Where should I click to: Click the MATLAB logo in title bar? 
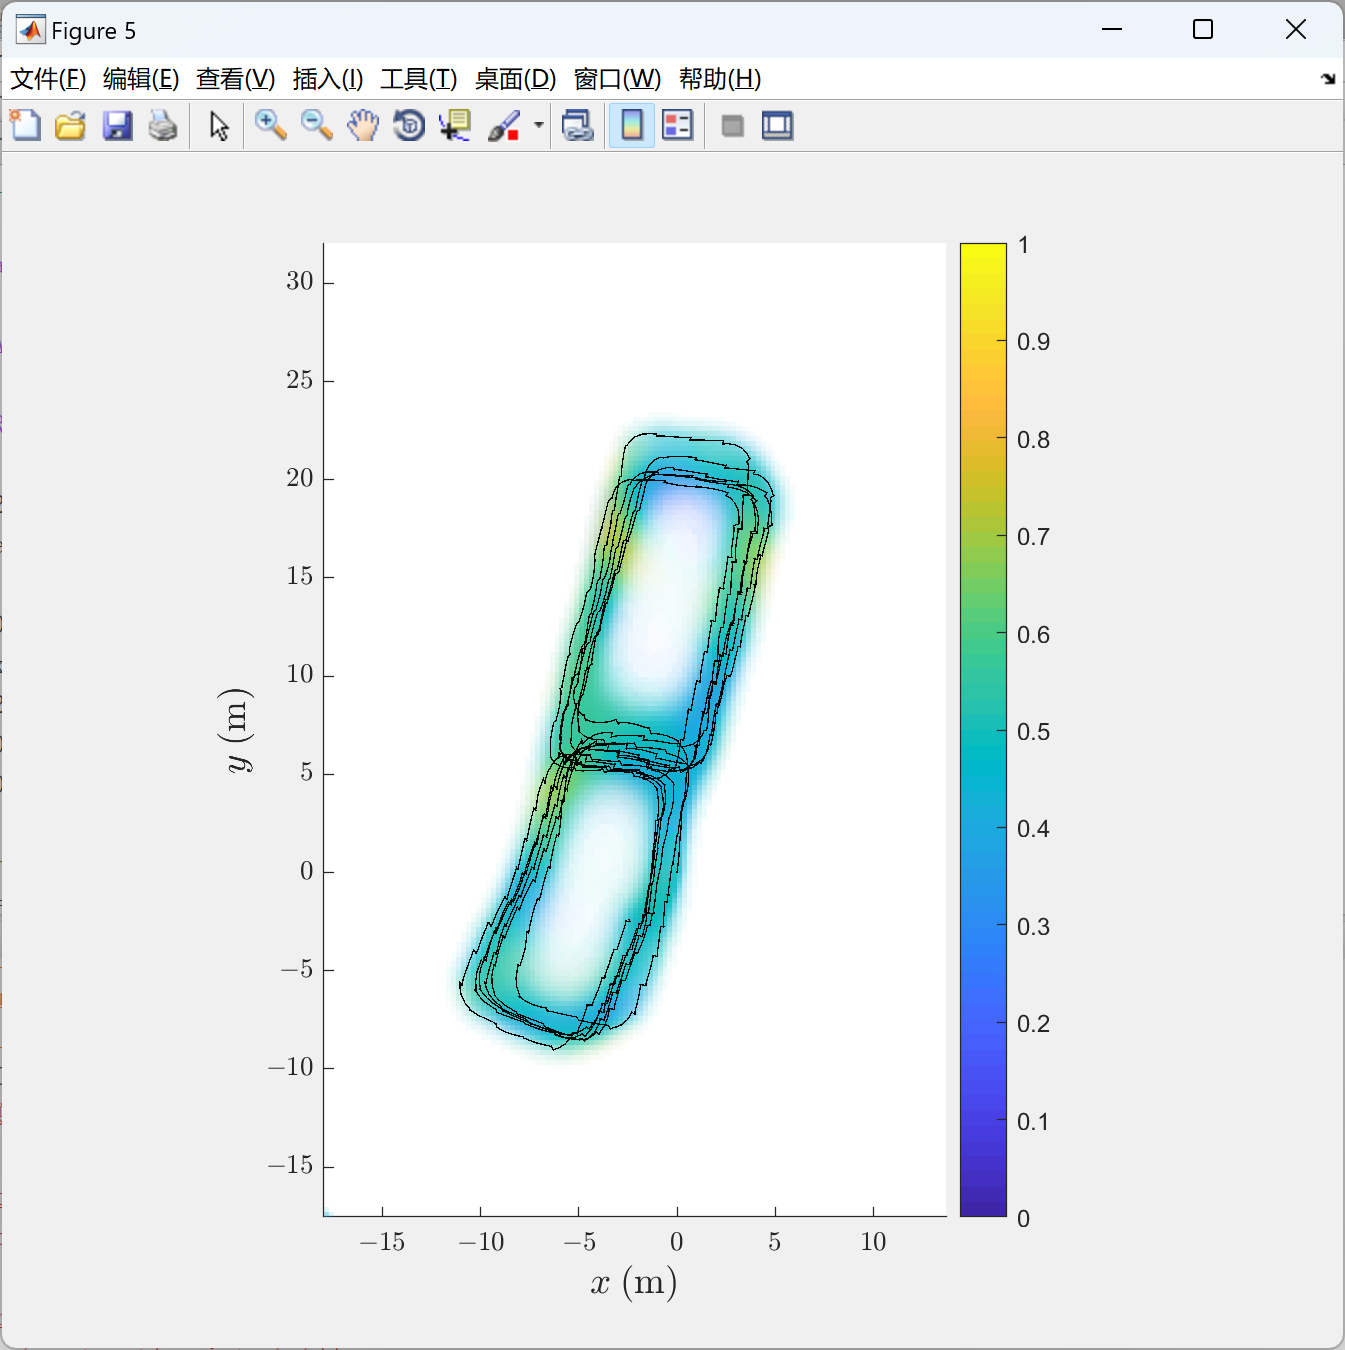click(31, 30)
